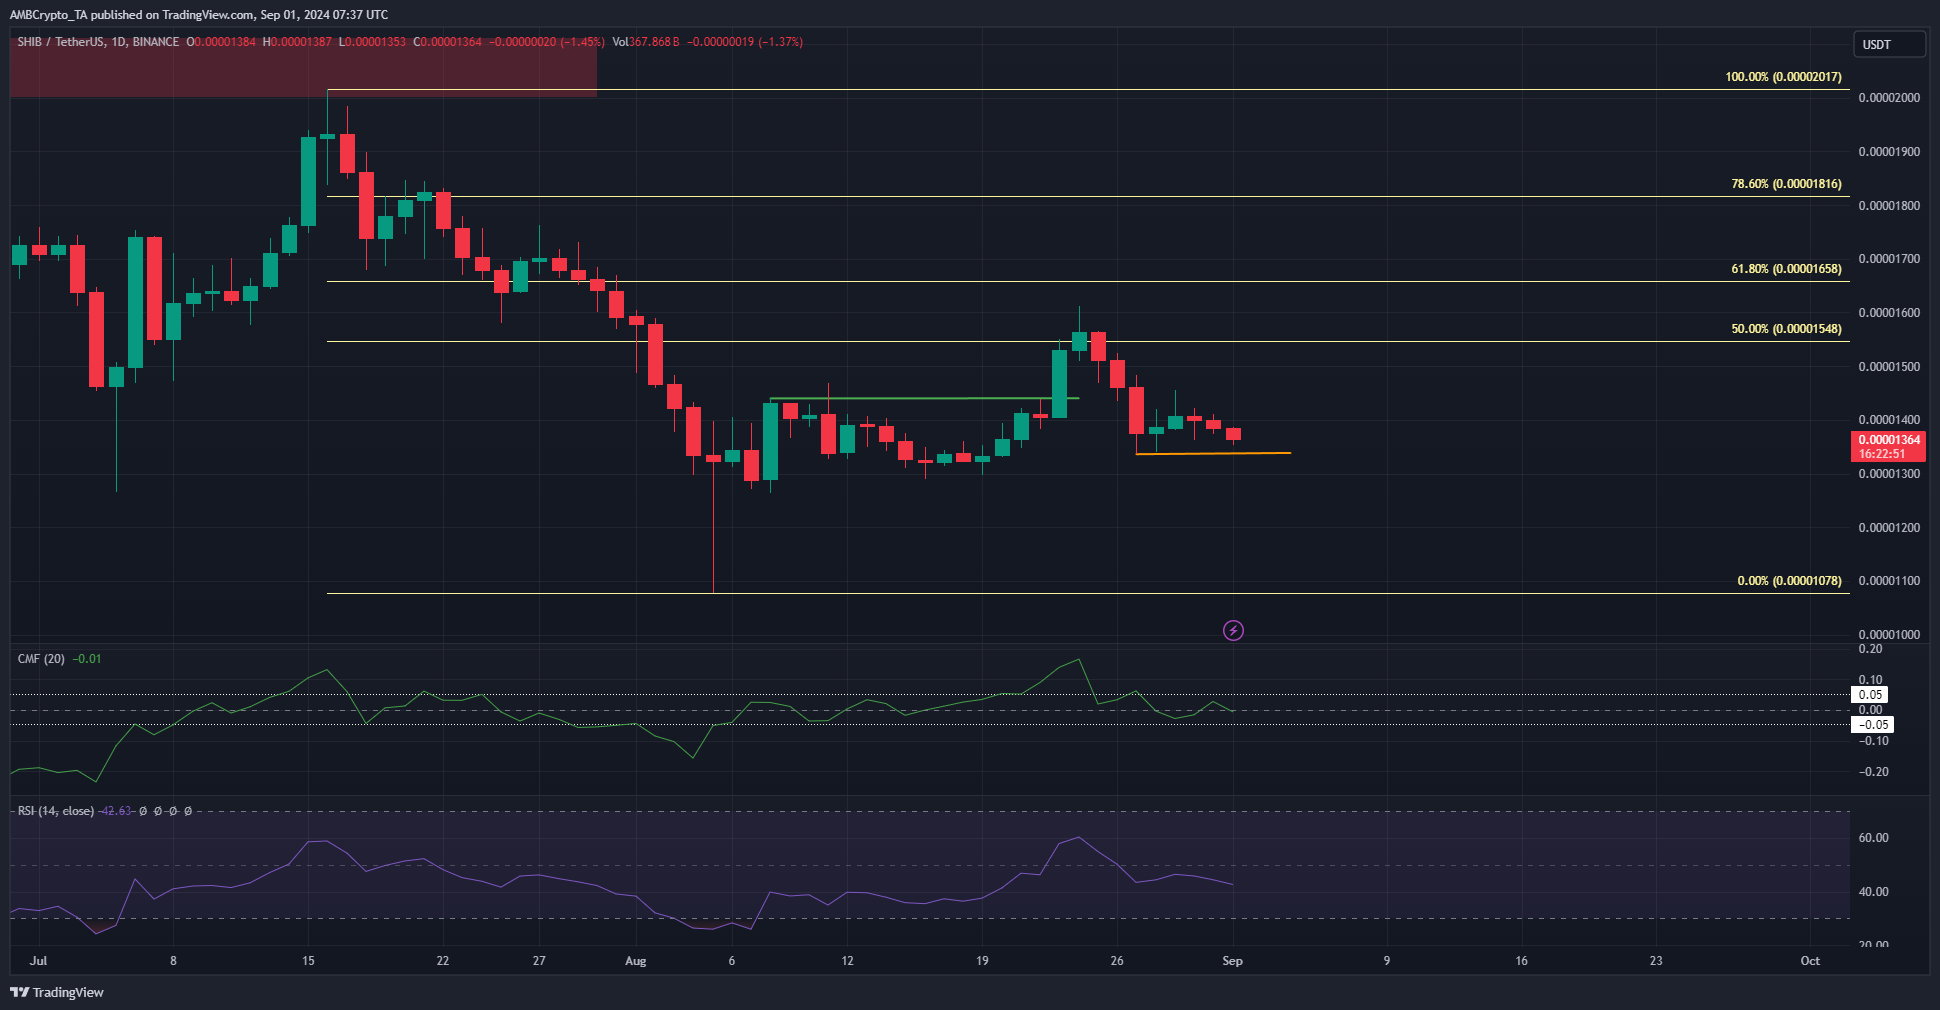The width and height of the screenshot is (1940, 1010).
Task: Open the USDT currency selector
Action: [1889, 44]
